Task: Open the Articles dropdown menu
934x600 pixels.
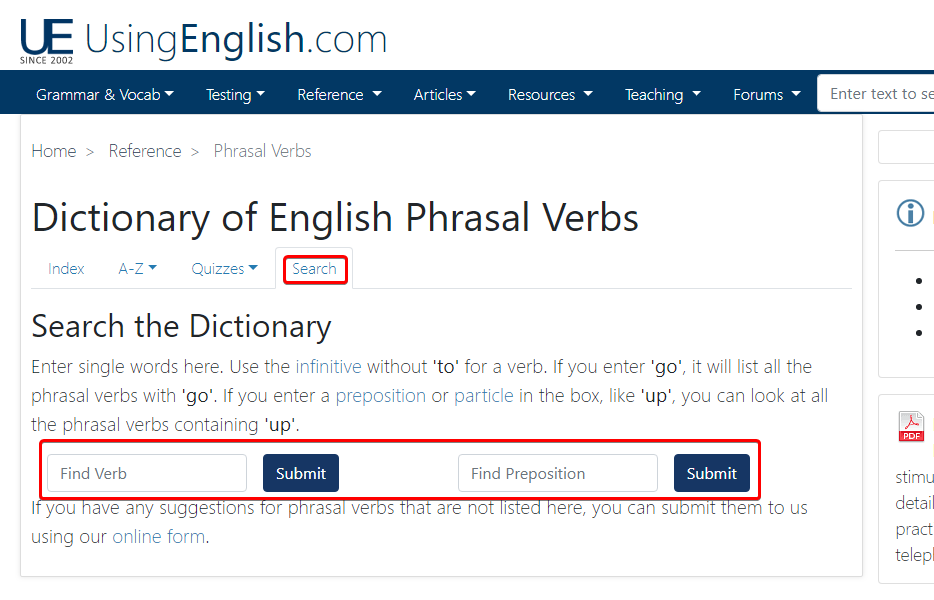Action: coord(444,94)
